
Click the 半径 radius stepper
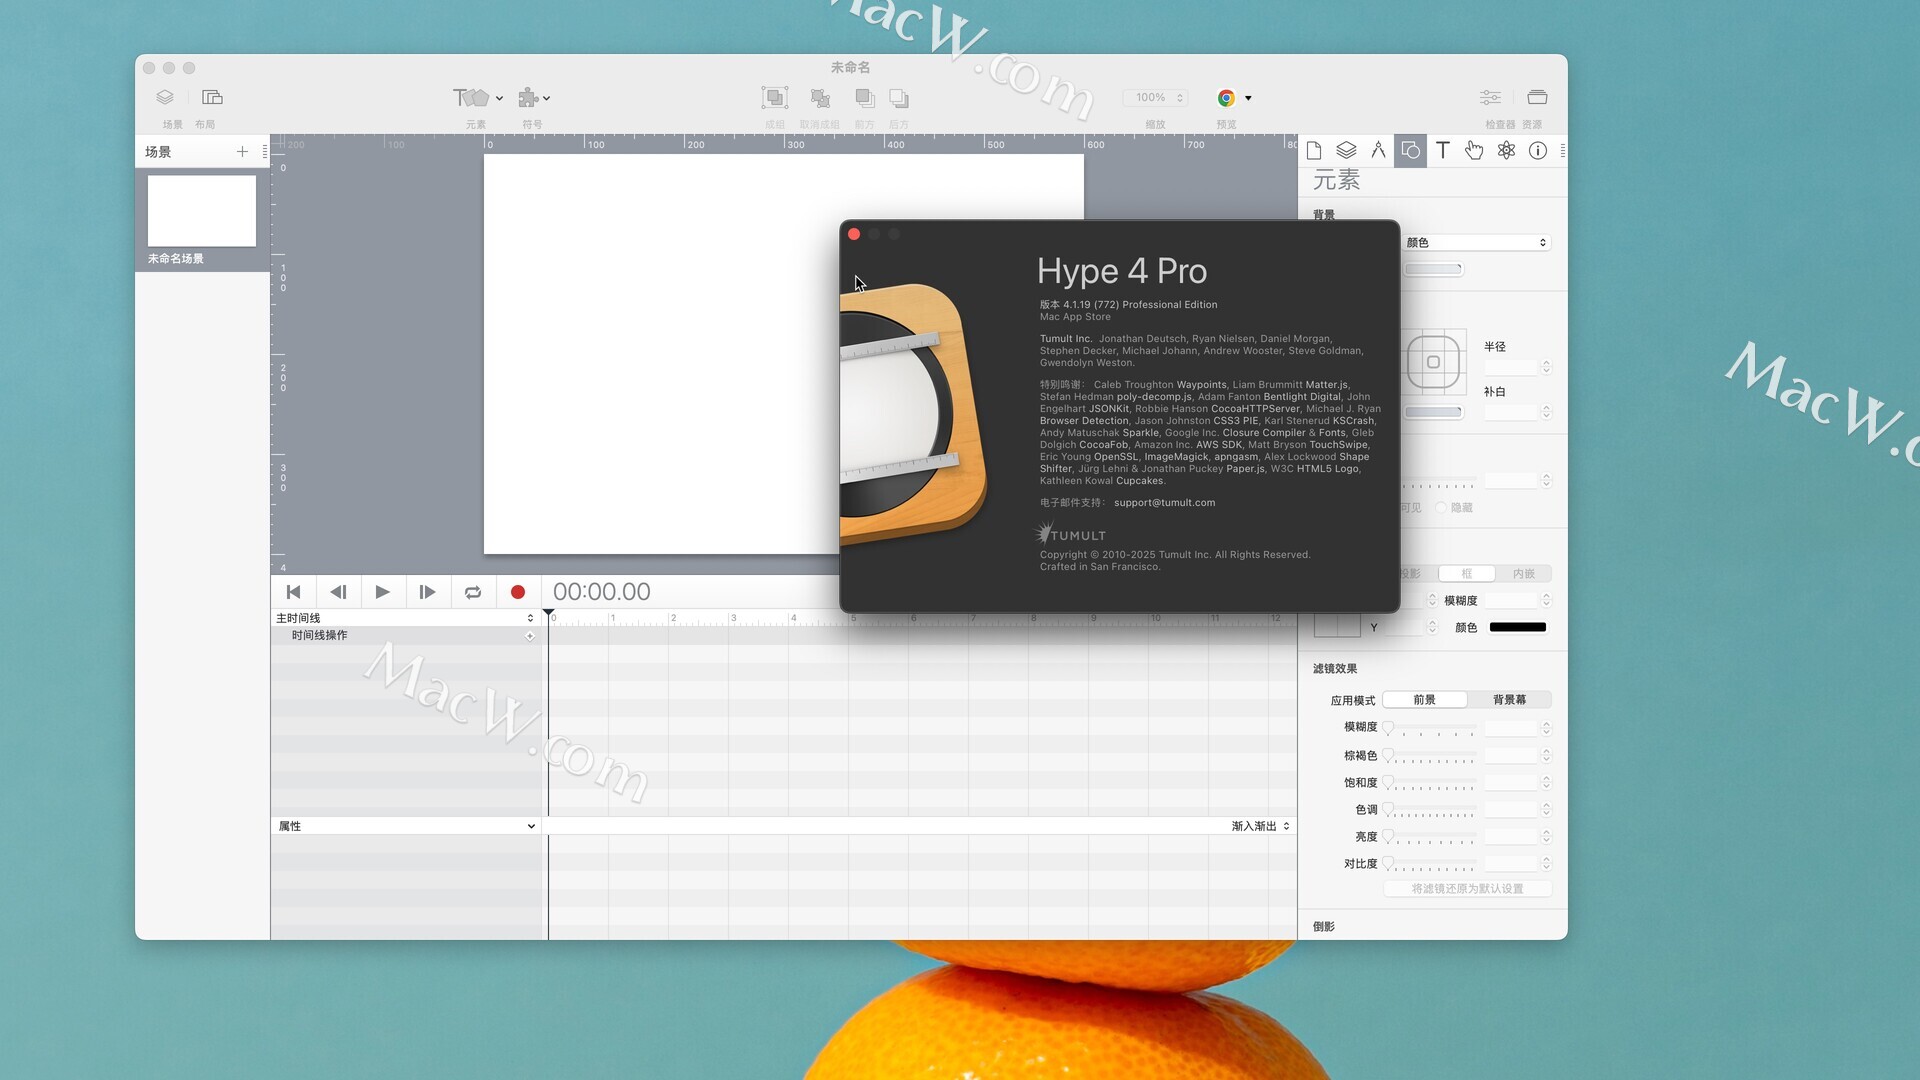point(1546,367)
